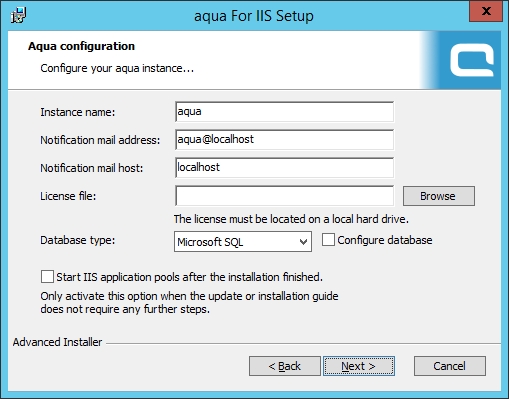
Task: Click the 'License file:' label
Action: pyautogui.click(x=68, y=196)
